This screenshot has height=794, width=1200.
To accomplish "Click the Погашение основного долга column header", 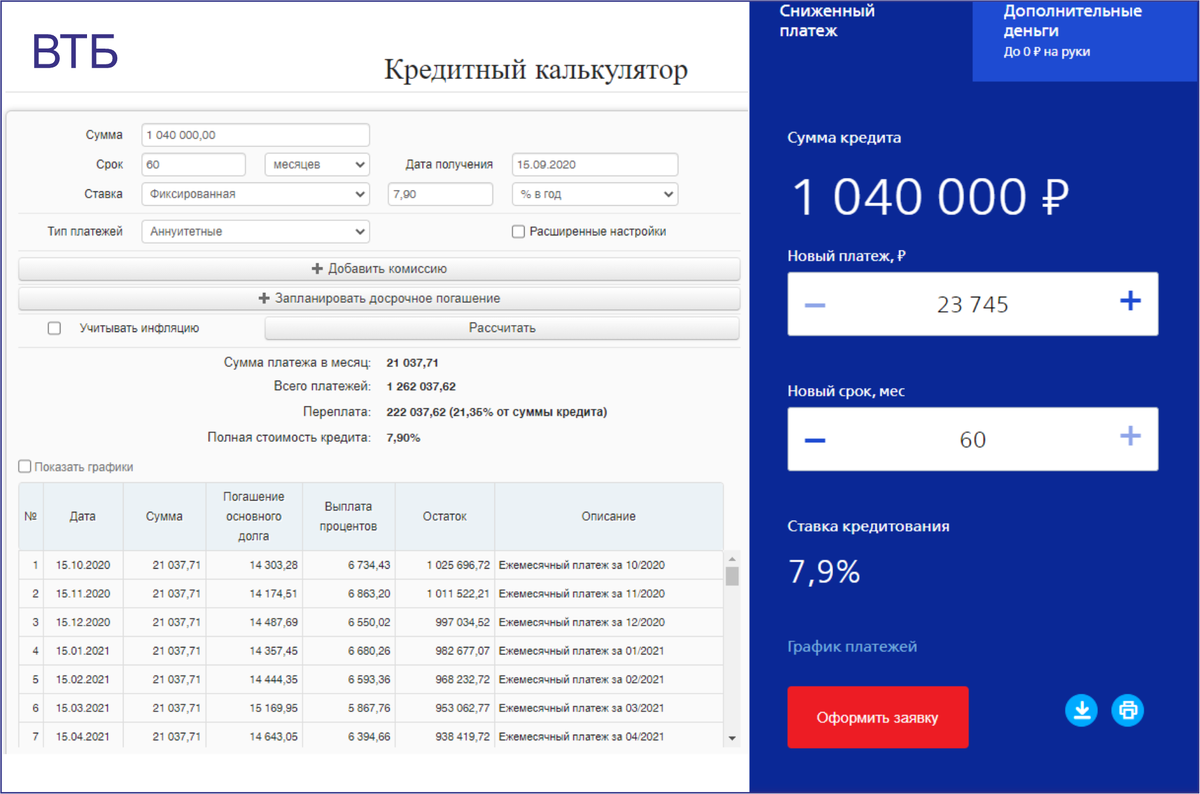I will pyautogui.click(x=254, y=517).
